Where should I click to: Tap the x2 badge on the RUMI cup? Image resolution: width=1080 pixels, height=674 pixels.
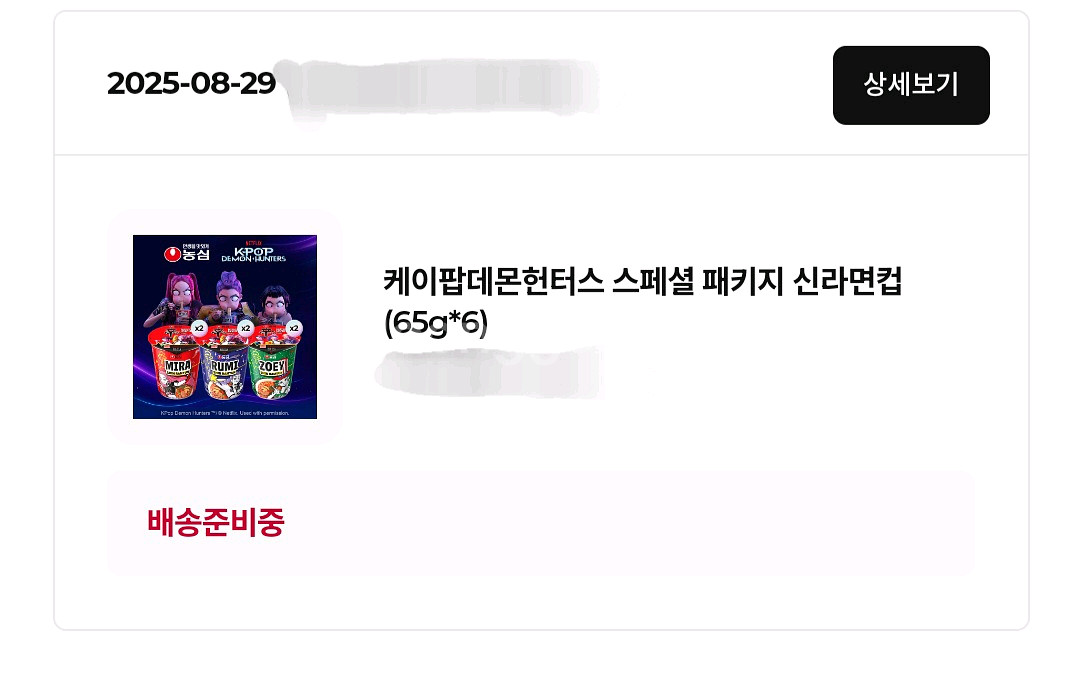click(245, 328)
